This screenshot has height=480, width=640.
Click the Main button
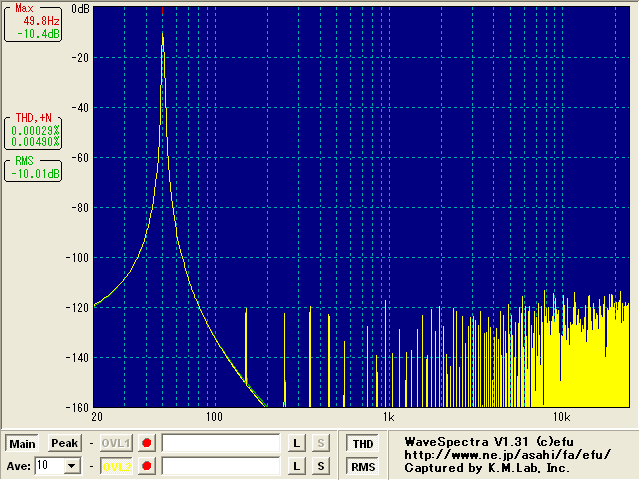tap(22, 444)
